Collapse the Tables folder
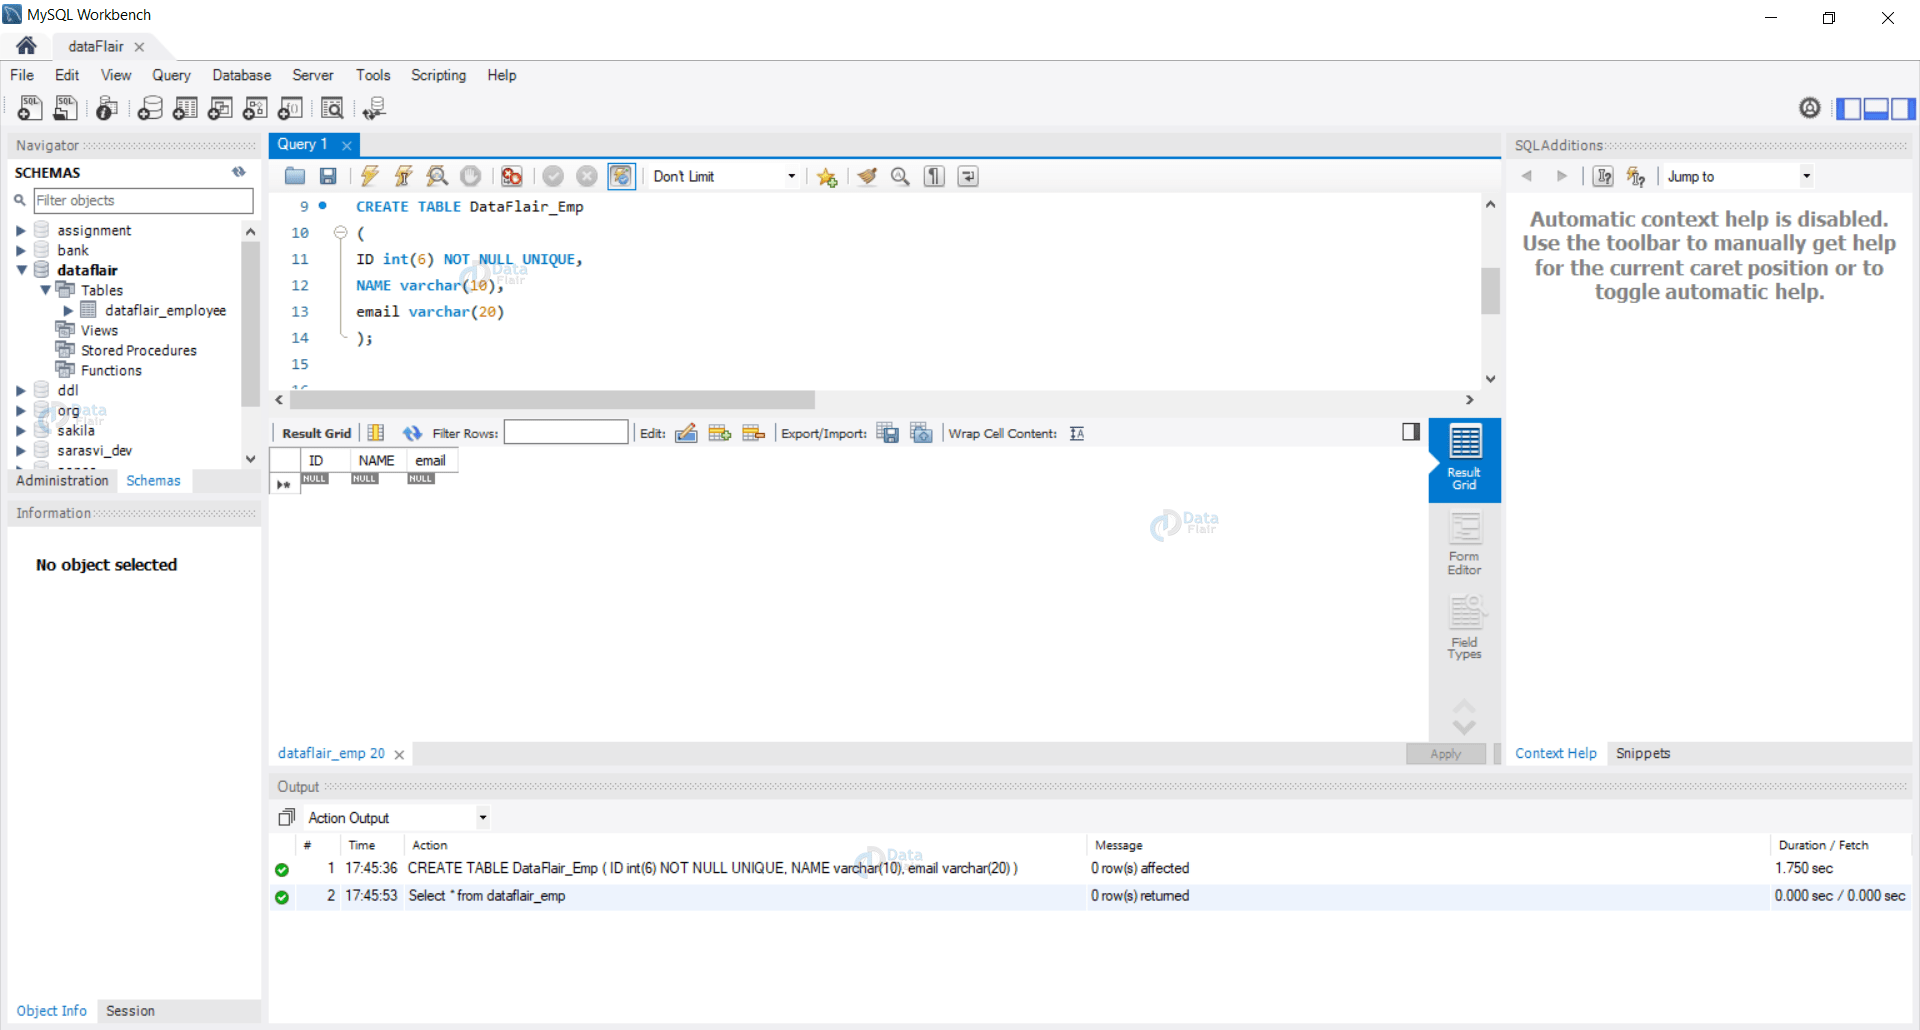Screen dimensions: 1920x1030 point(45,291)
